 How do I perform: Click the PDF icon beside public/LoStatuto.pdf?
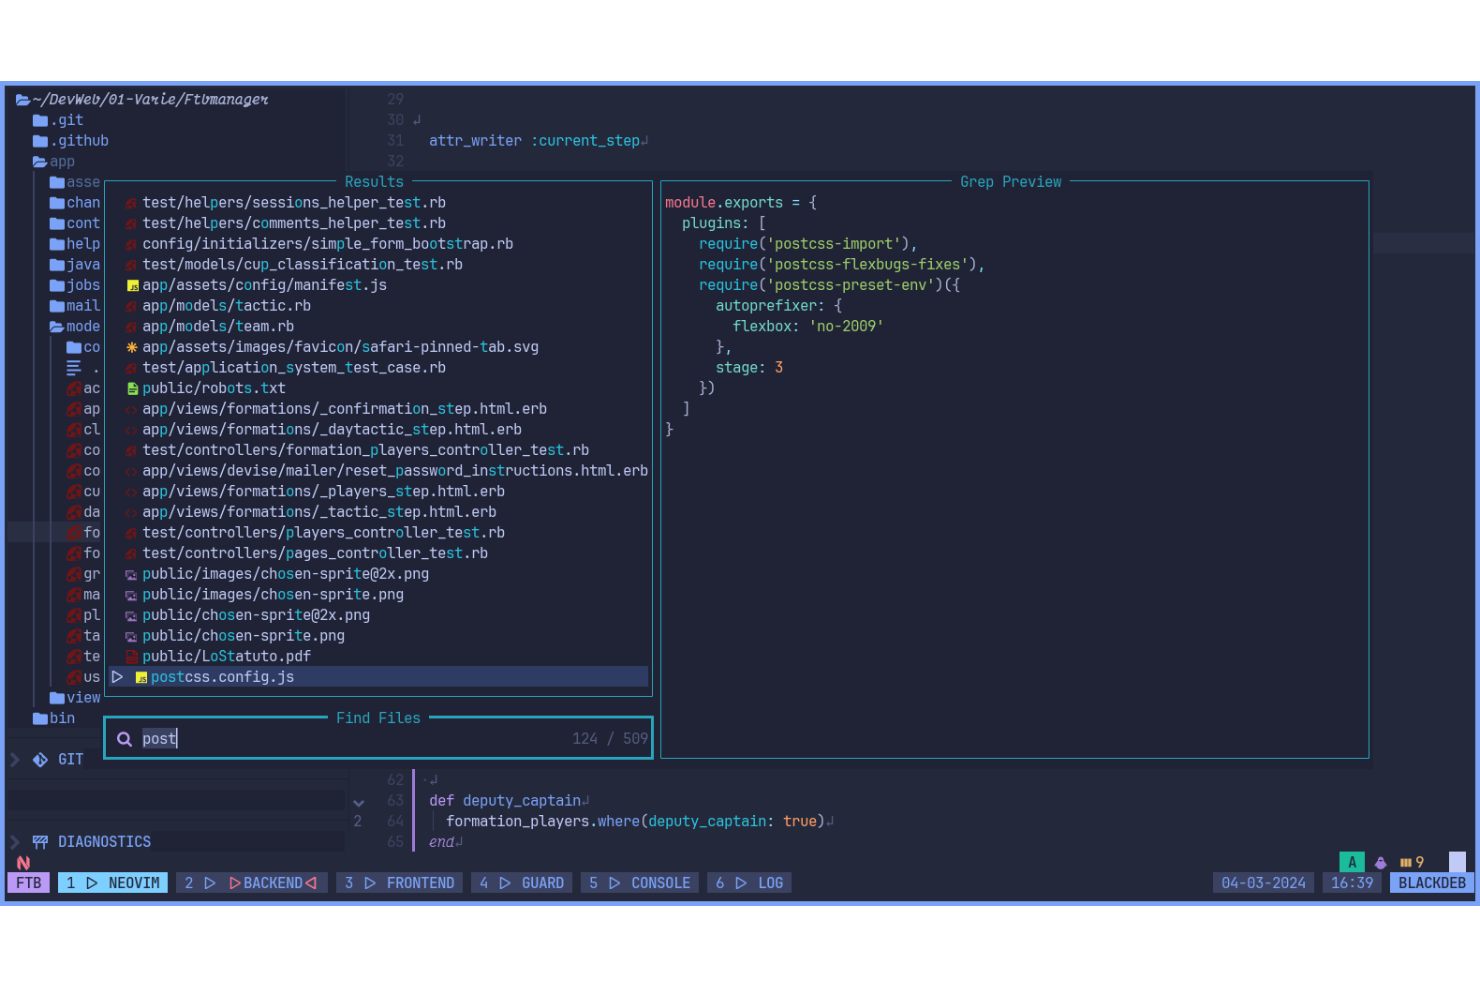[x=131, y=656]
